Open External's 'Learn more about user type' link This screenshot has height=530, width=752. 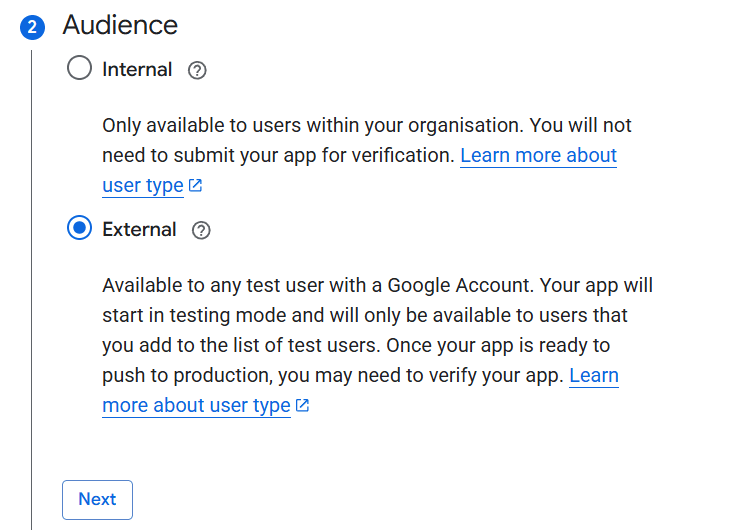(196, 406)
